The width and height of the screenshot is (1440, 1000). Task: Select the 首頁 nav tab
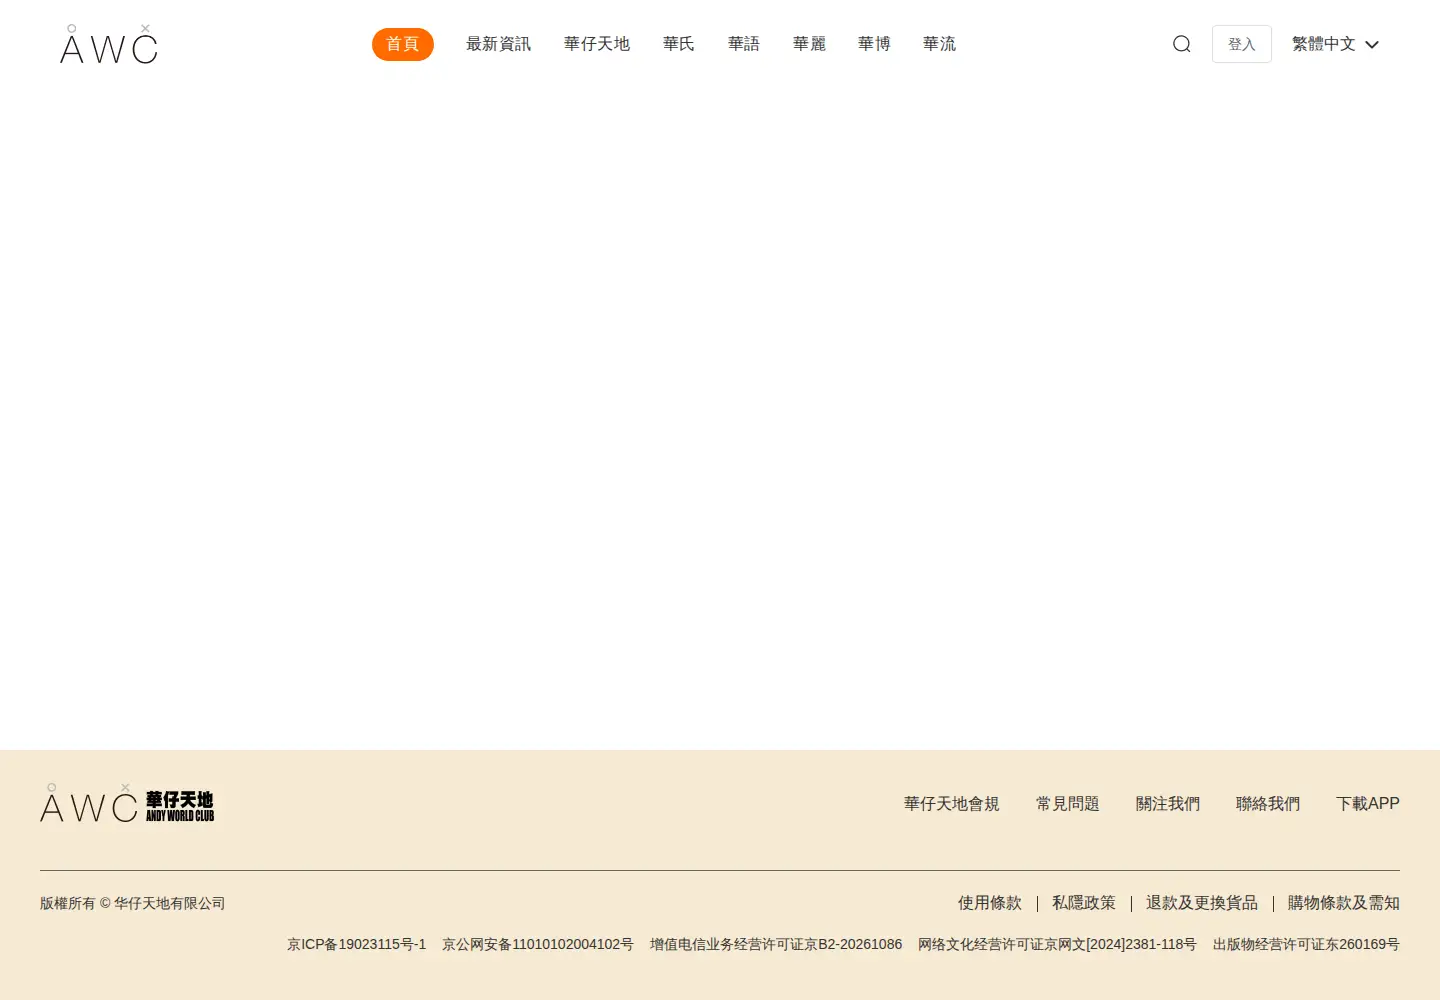click(403, 44)
